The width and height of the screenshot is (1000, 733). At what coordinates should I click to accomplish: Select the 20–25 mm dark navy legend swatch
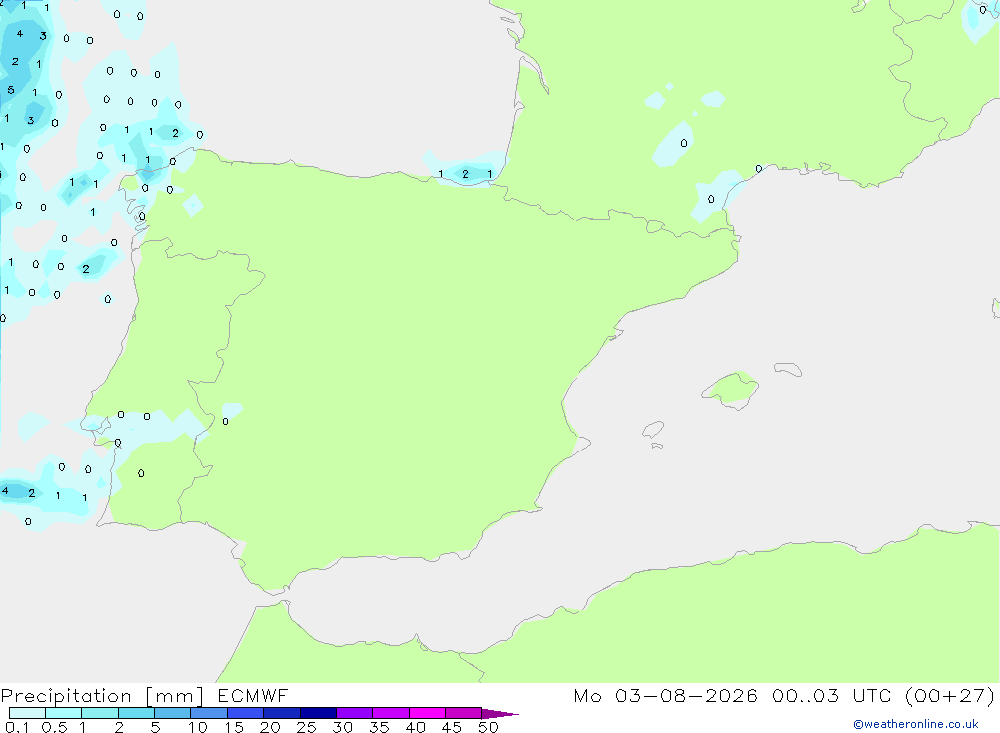(281, 713)
